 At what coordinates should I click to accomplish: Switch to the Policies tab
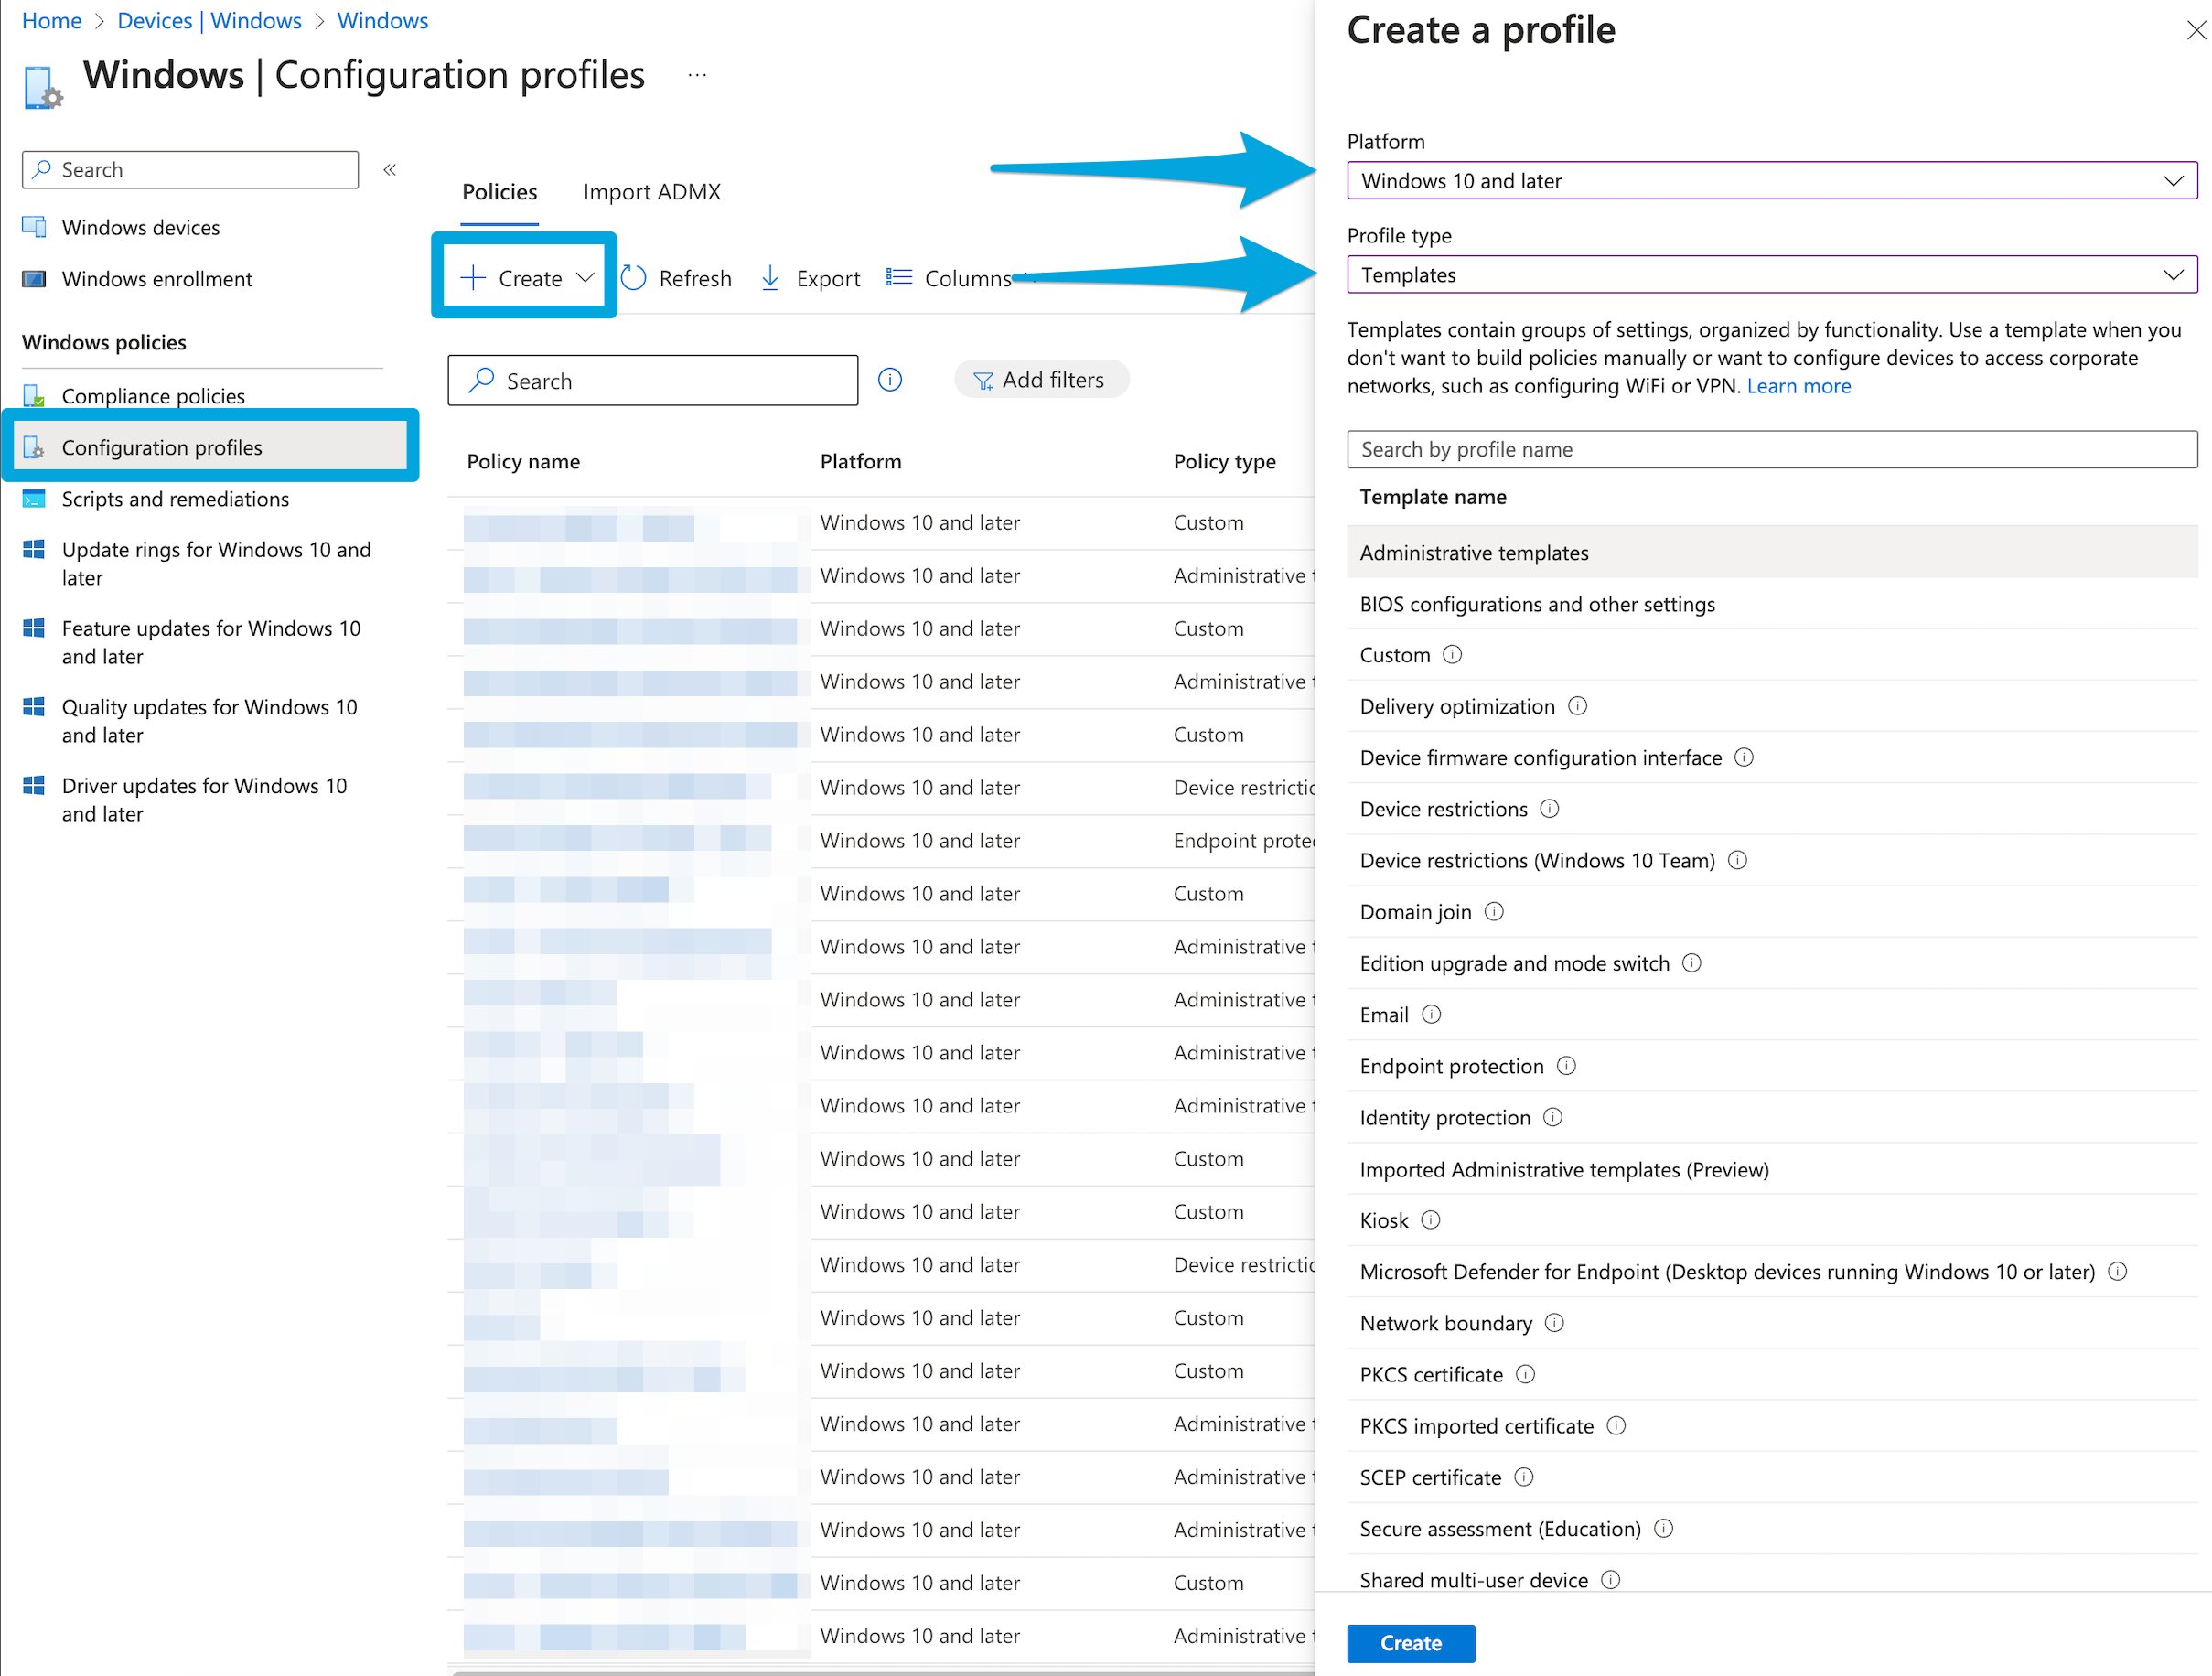(500, 192)
